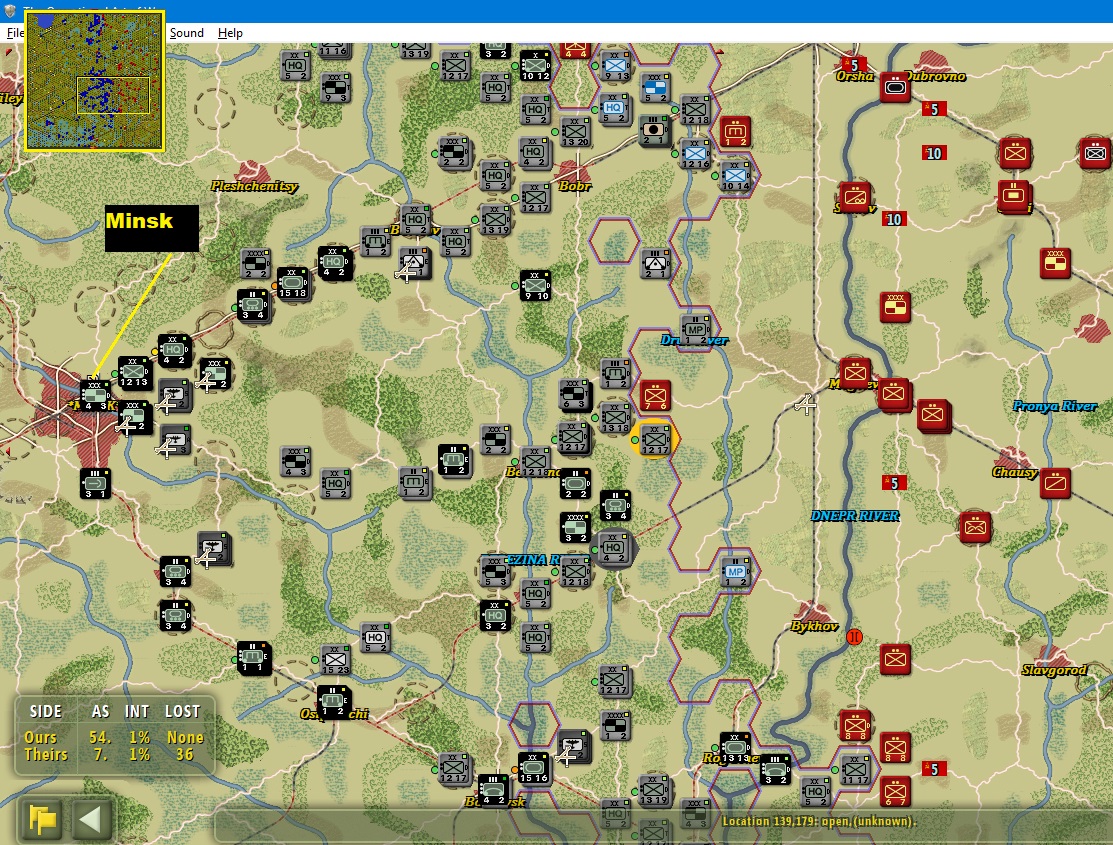Click the "Theirs" row in the losses panel

point(114,754)
